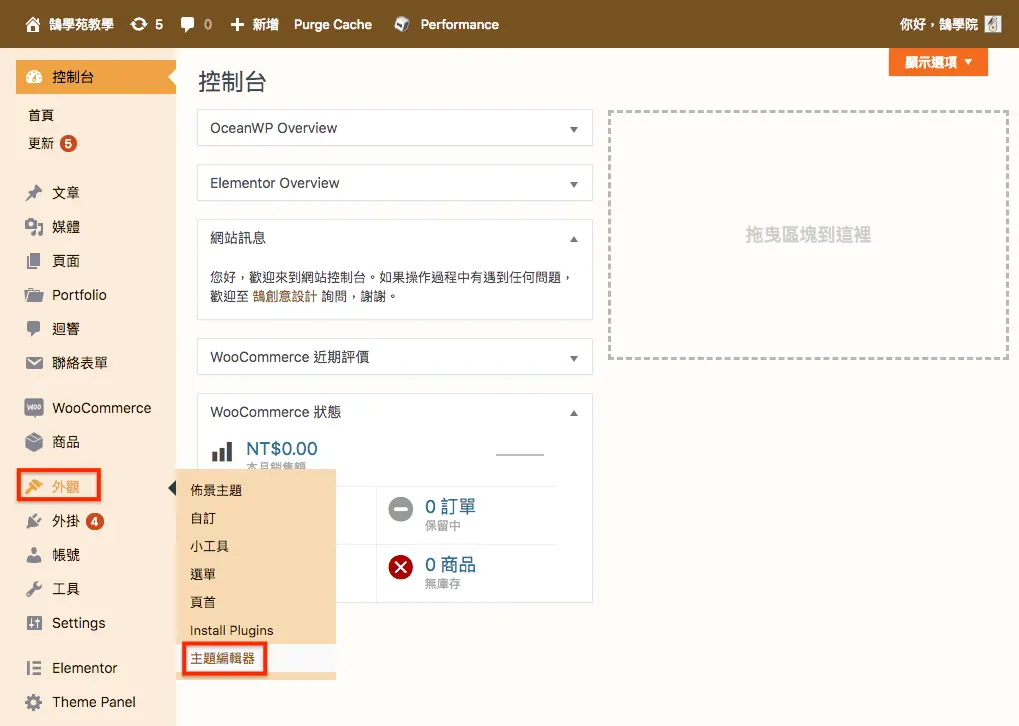This screenshot has height=726, width=1019.
Task: Click the box icon beside 商品
Action: [x=34, y=442]
